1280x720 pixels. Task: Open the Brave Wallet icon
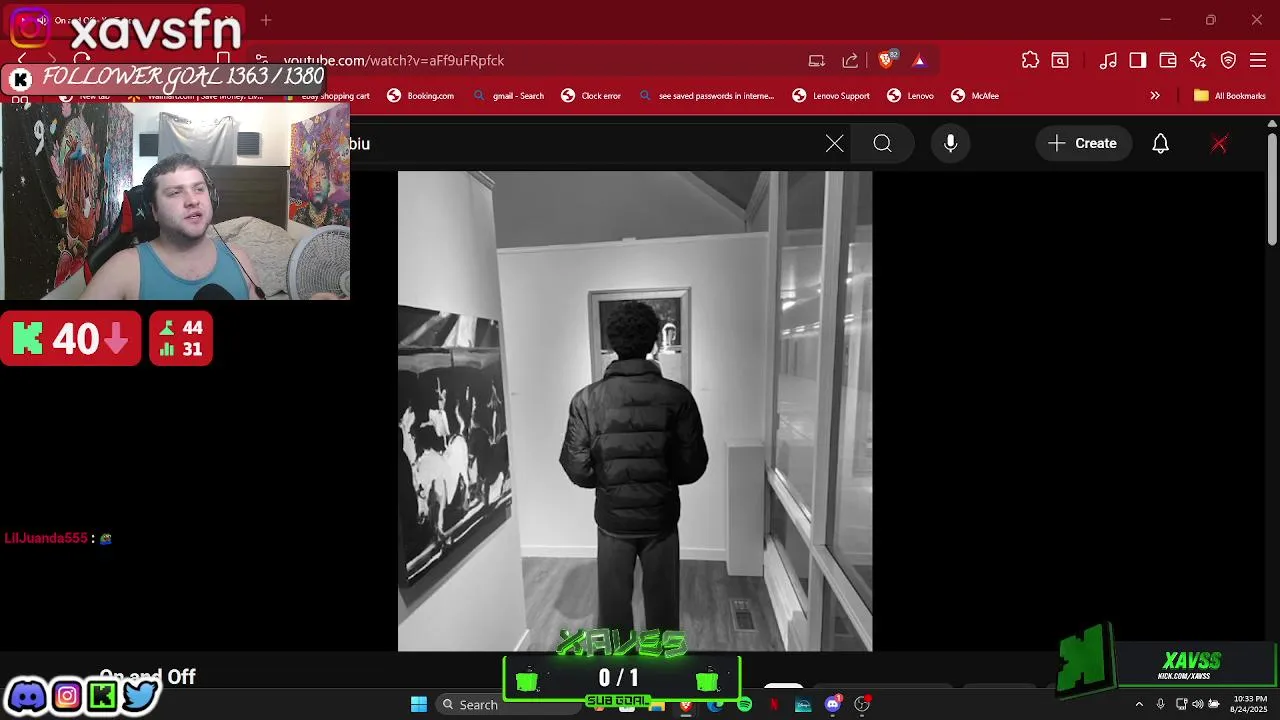(1168, 61)
